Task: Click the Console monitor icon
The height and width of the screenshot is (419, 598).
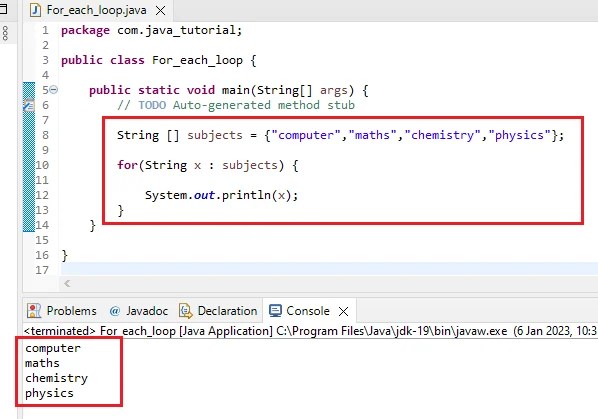Action: tap(275, 311)
